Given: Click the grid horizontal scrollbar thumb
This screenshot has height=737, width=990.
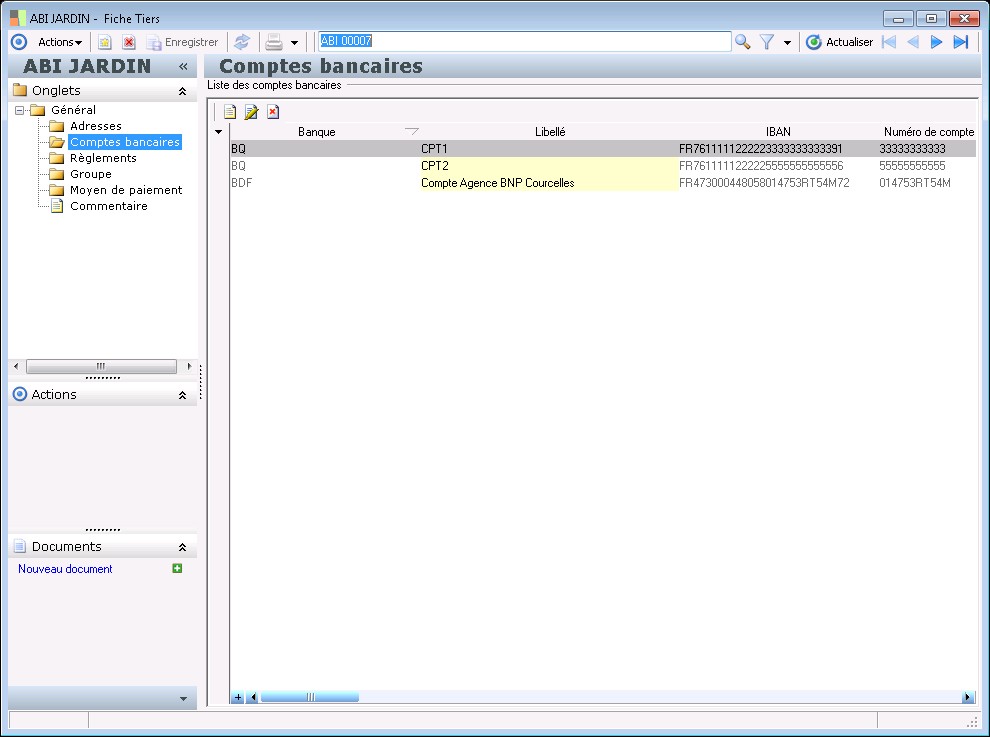Looking at the screenshot, I should click(310, 697).
